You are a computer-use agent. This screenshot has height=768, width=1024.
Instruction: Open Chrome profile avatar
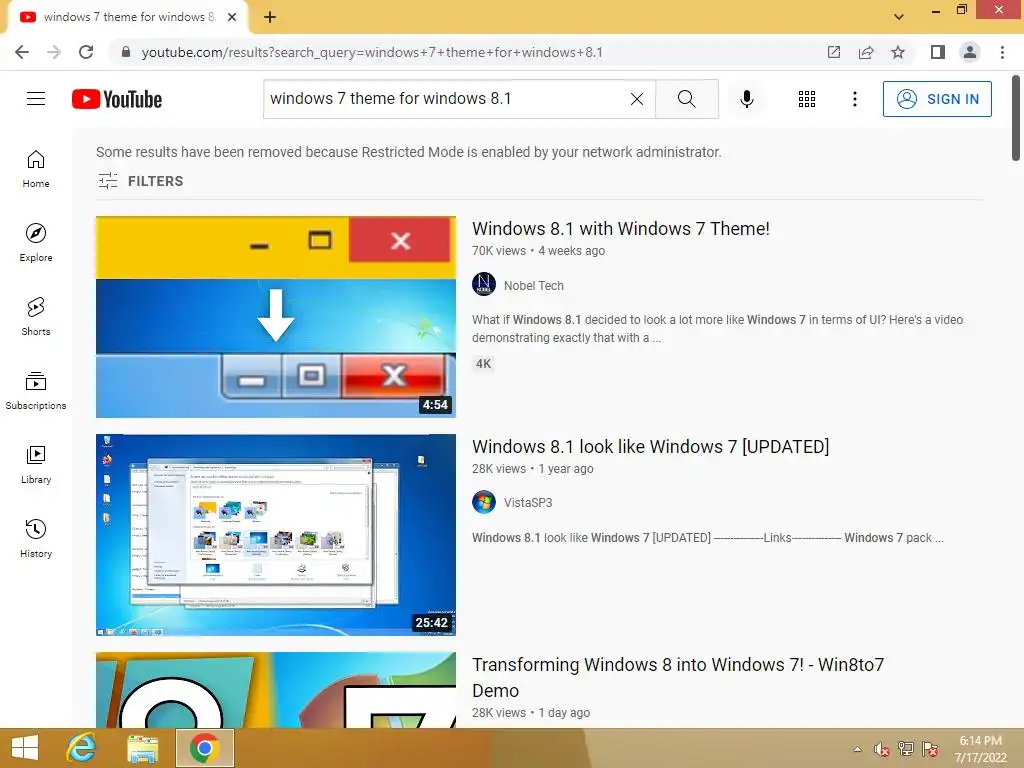pyautogui.click(x=970, y=52)
